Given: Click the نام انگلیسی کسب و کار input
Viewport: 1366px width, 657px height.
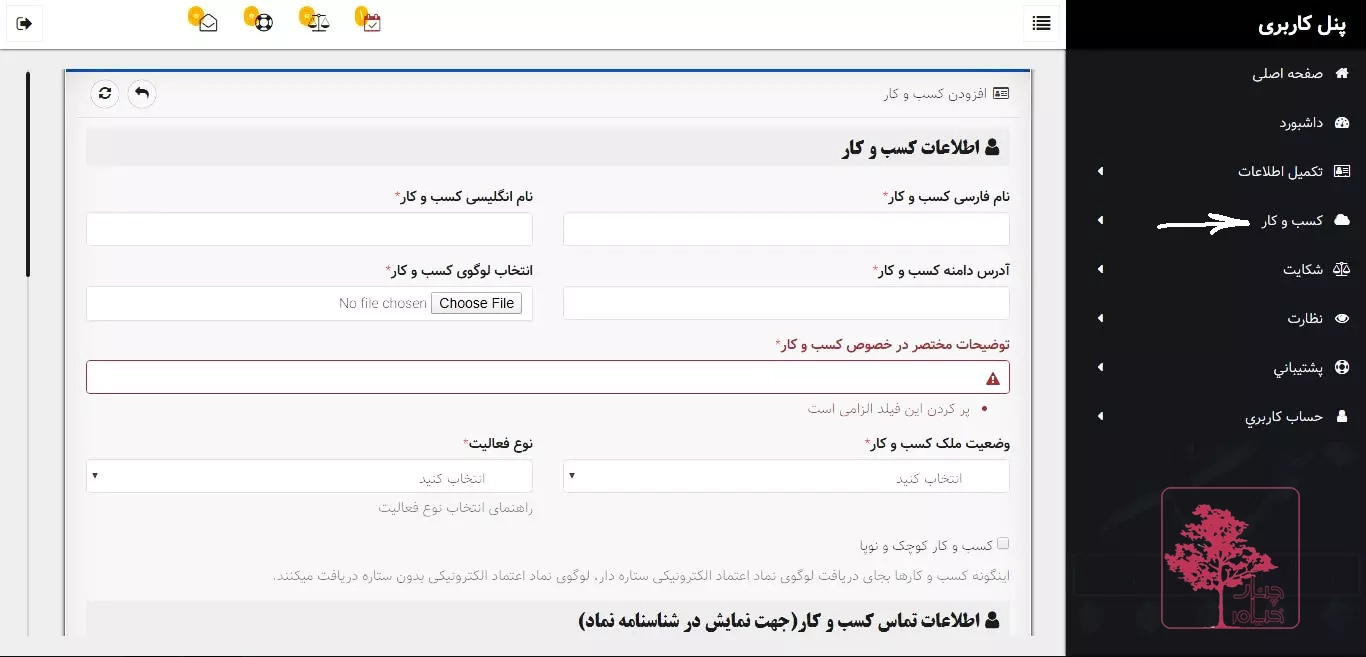Looking at the screenshot, I should click(x=309, y=229).
